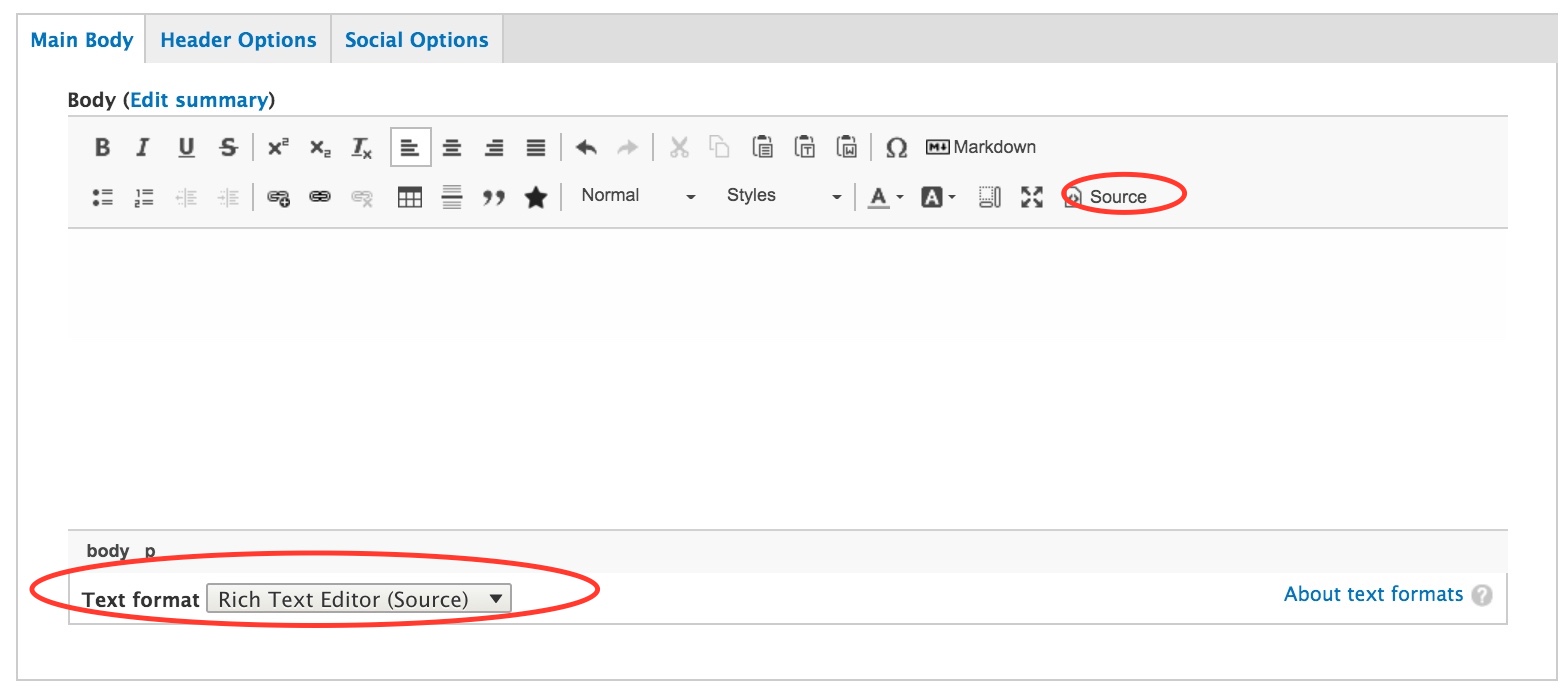Insert a table
Image resolution: width=1568 pixels, height=688 pixels.
409,197
